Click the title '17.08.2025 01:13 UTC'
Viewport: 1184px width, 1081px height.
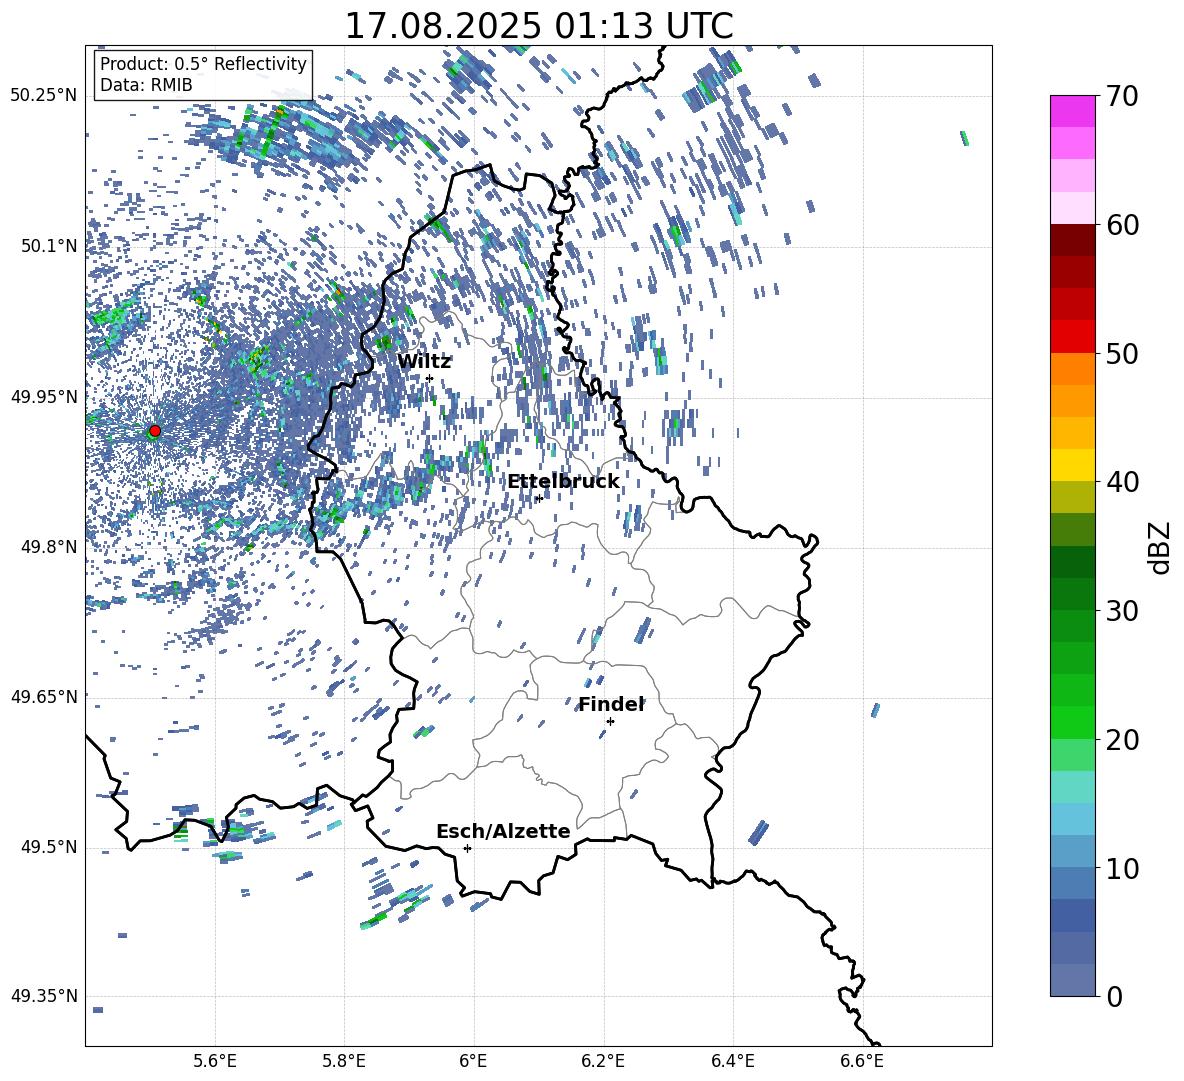(x=538, y=26)
